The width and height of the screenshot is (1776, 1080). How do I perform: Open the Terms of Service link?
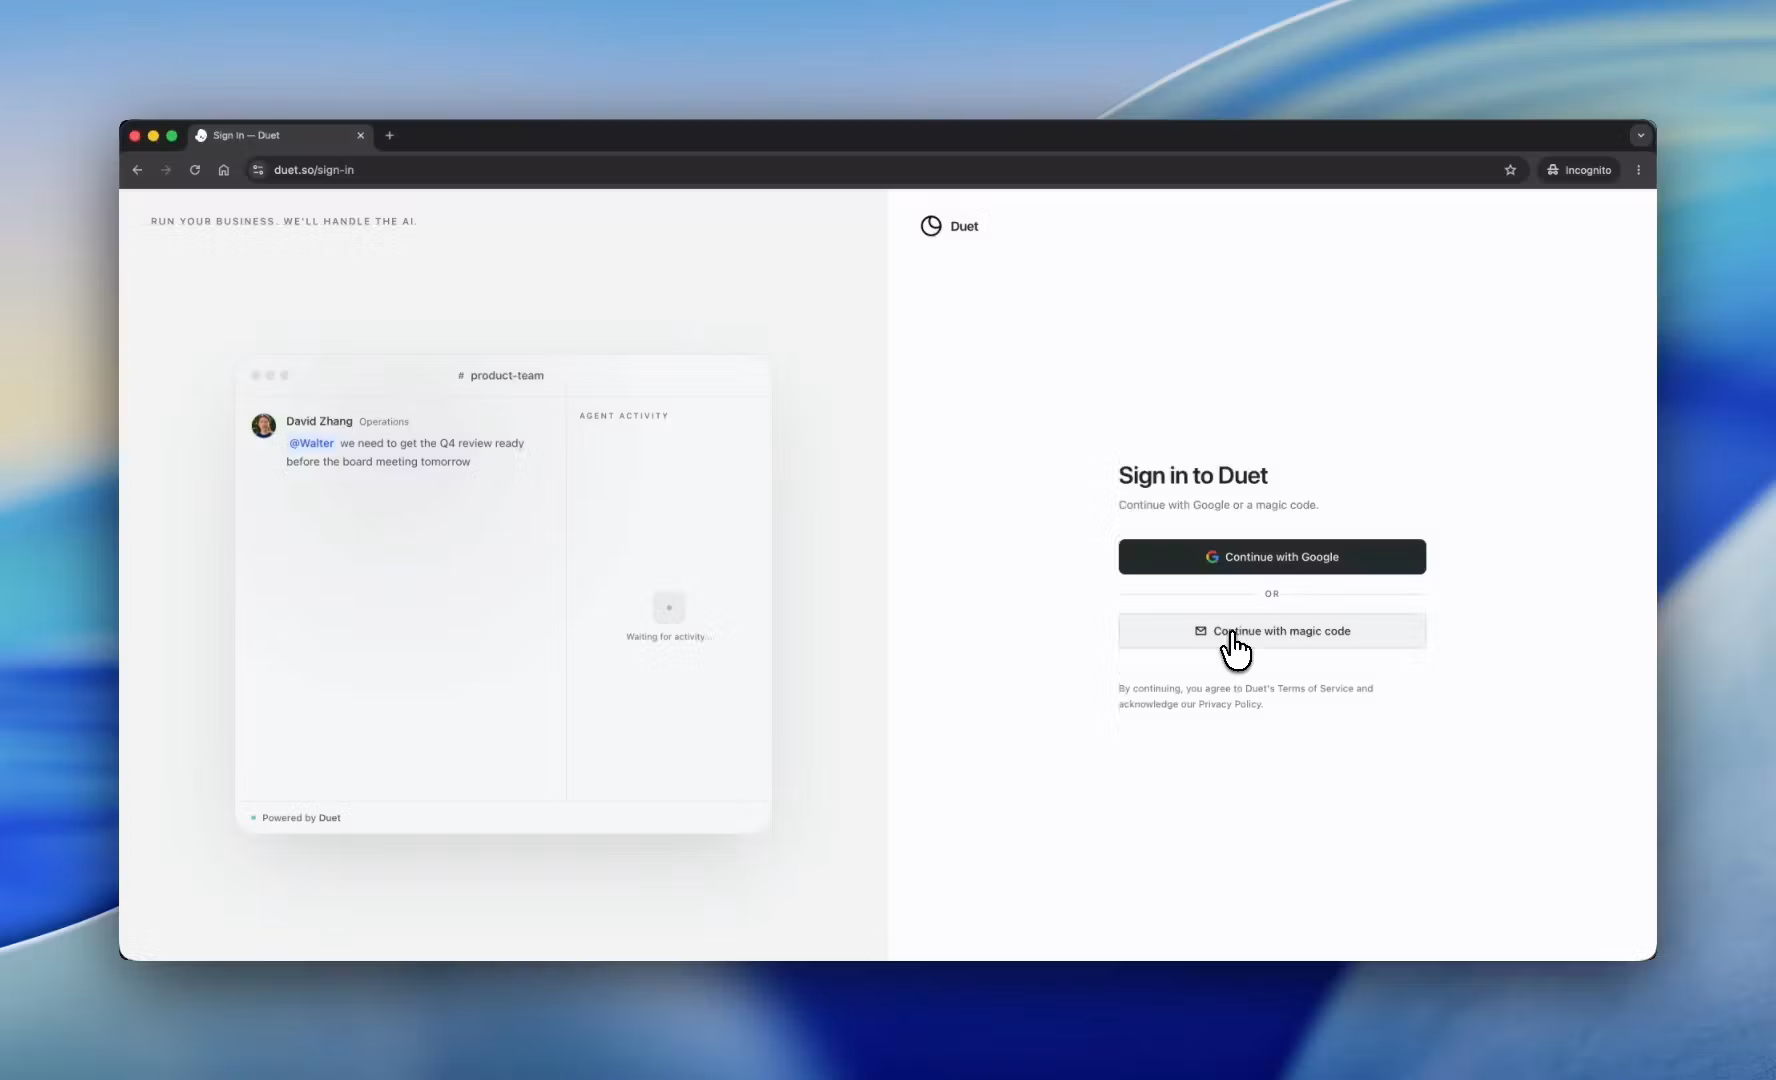1315,689
